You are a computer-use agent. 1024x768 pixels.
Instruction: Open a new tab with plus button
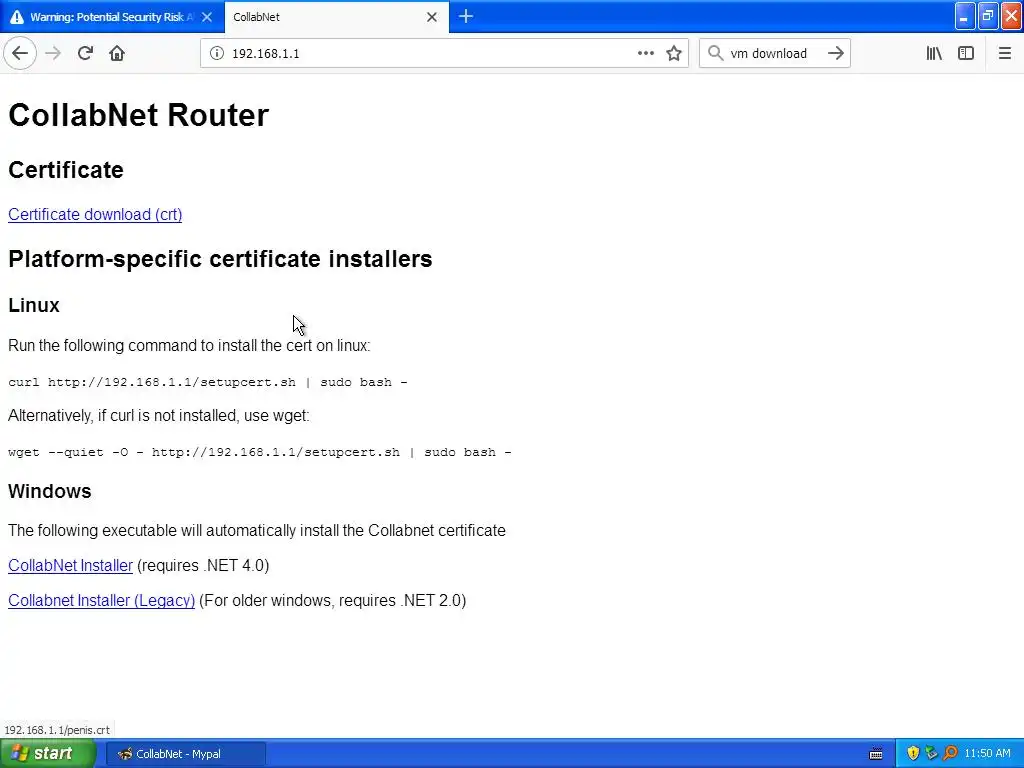coord(466,17)
